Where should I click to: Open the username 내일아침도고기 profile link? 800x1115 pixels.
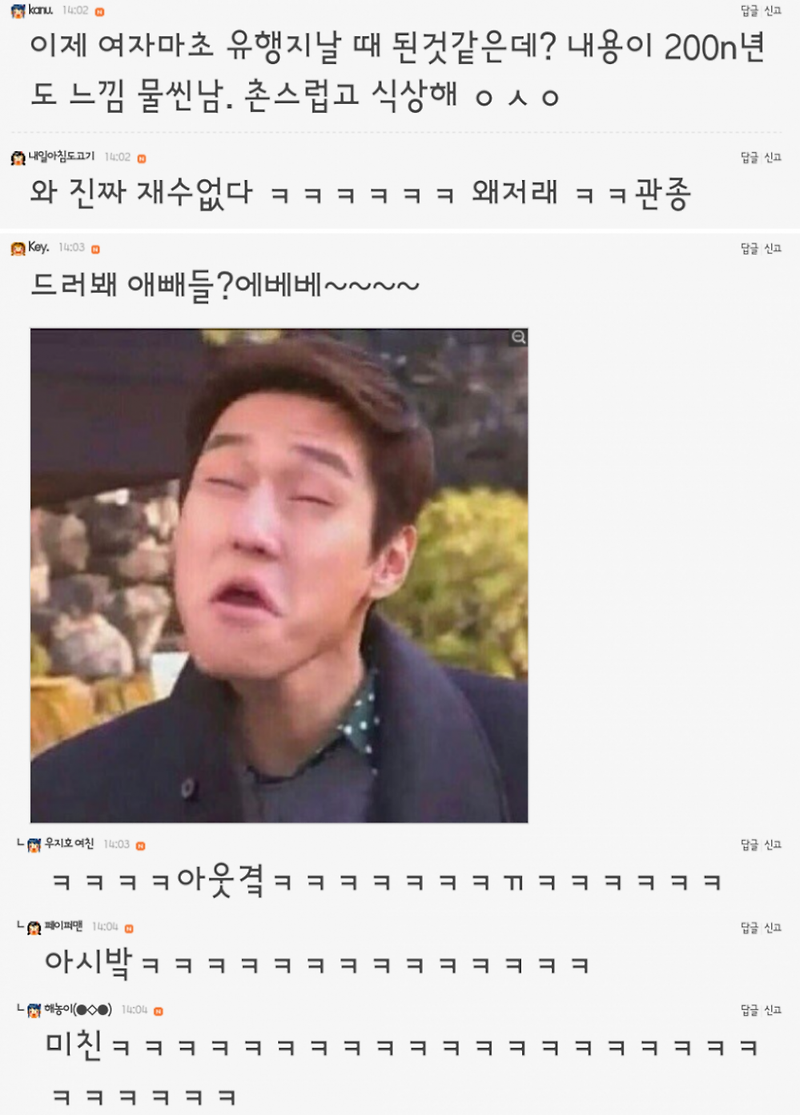(61, 156)
